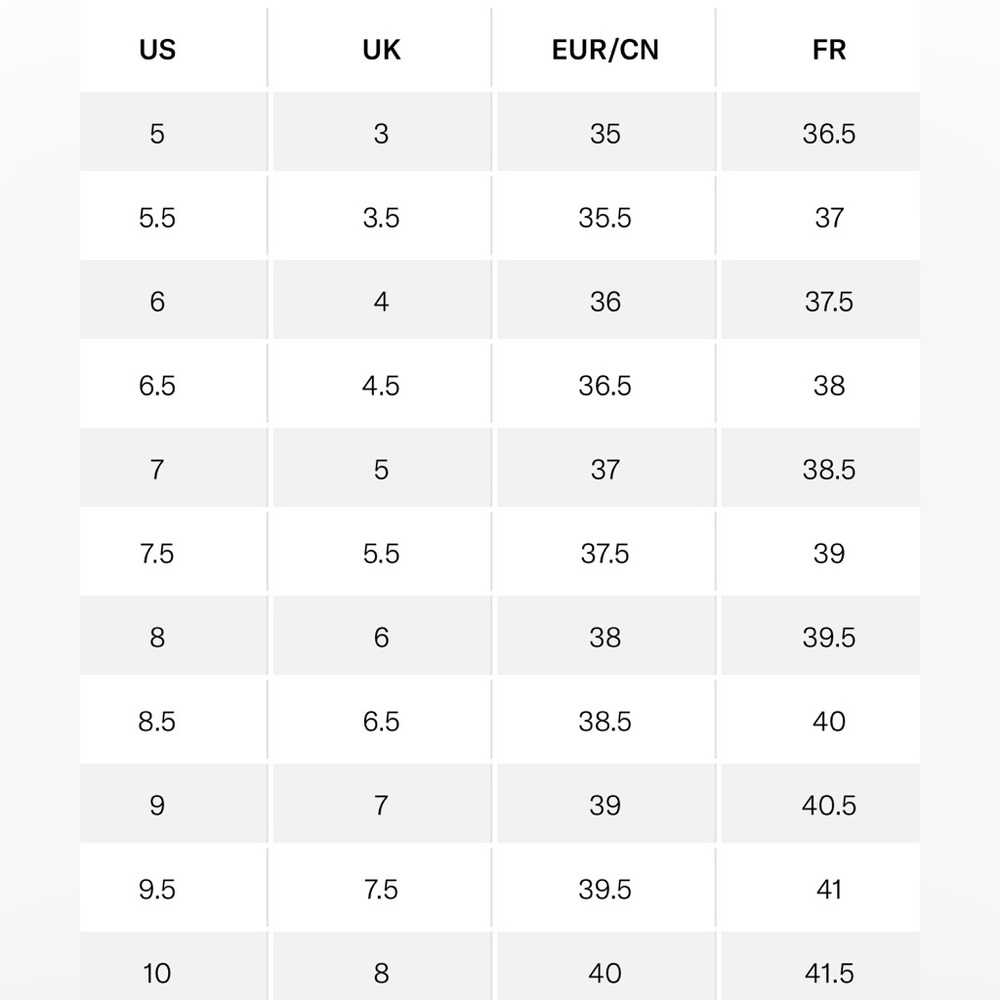Select UK size 7.5 cell

(382, 888)
